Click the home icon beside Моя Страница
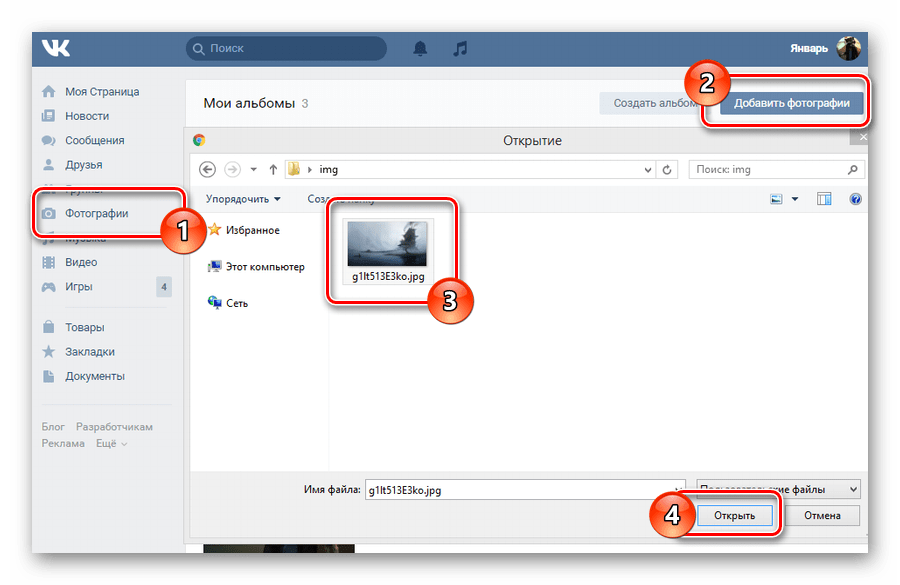 49,92
